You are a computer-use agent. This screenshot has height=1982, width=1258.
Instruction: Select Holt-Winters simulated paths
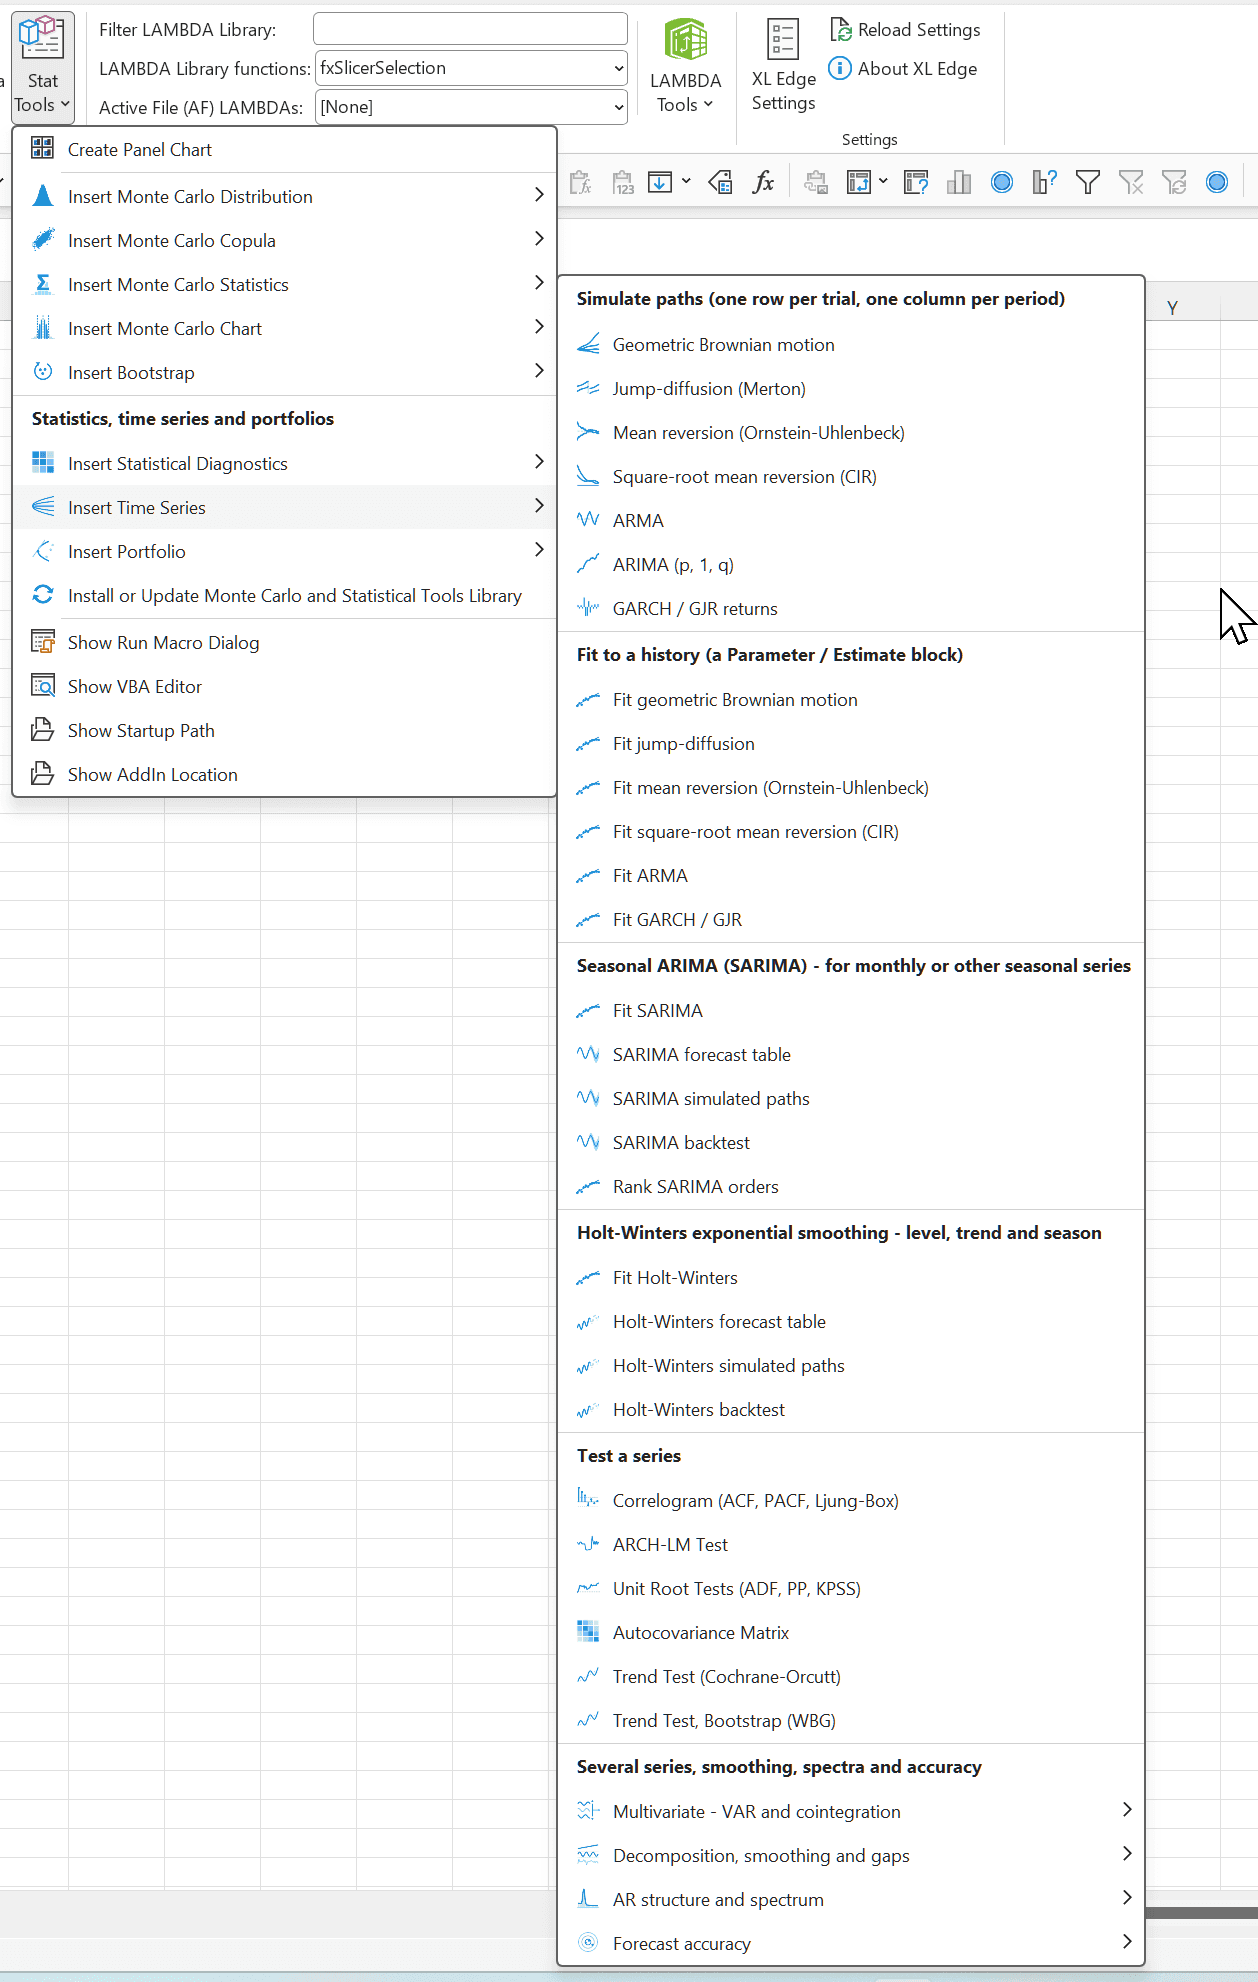click(851, 1365)
